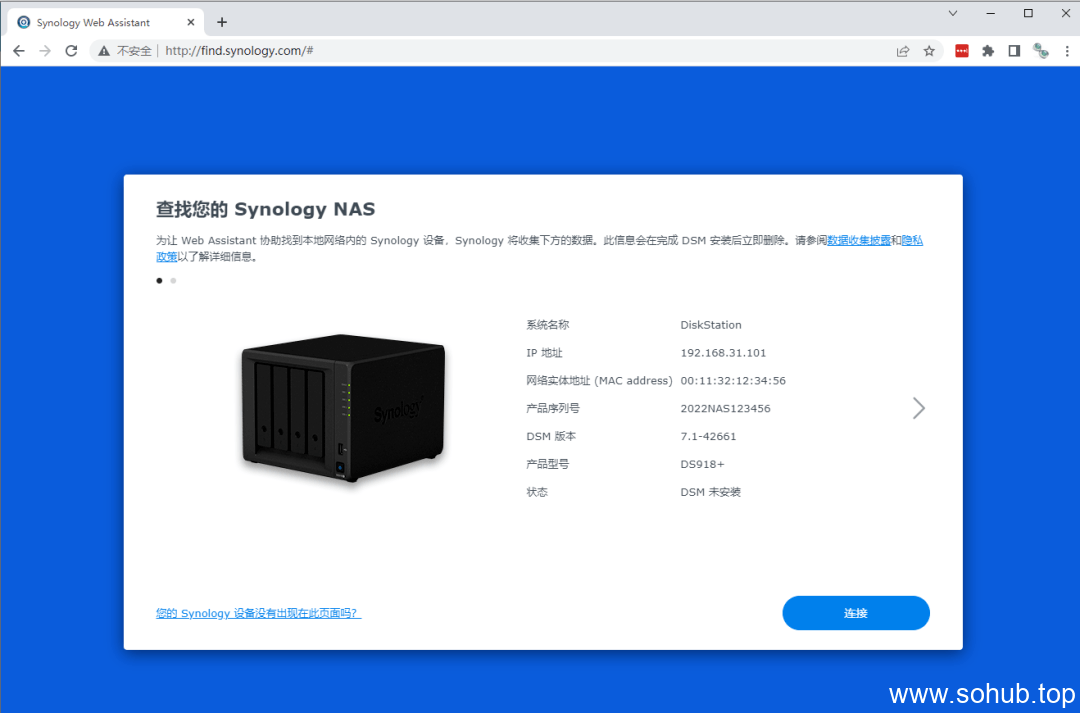1080x713 pixels.
Task: Open a new browser tab
Action: click(x=222, y=21)
